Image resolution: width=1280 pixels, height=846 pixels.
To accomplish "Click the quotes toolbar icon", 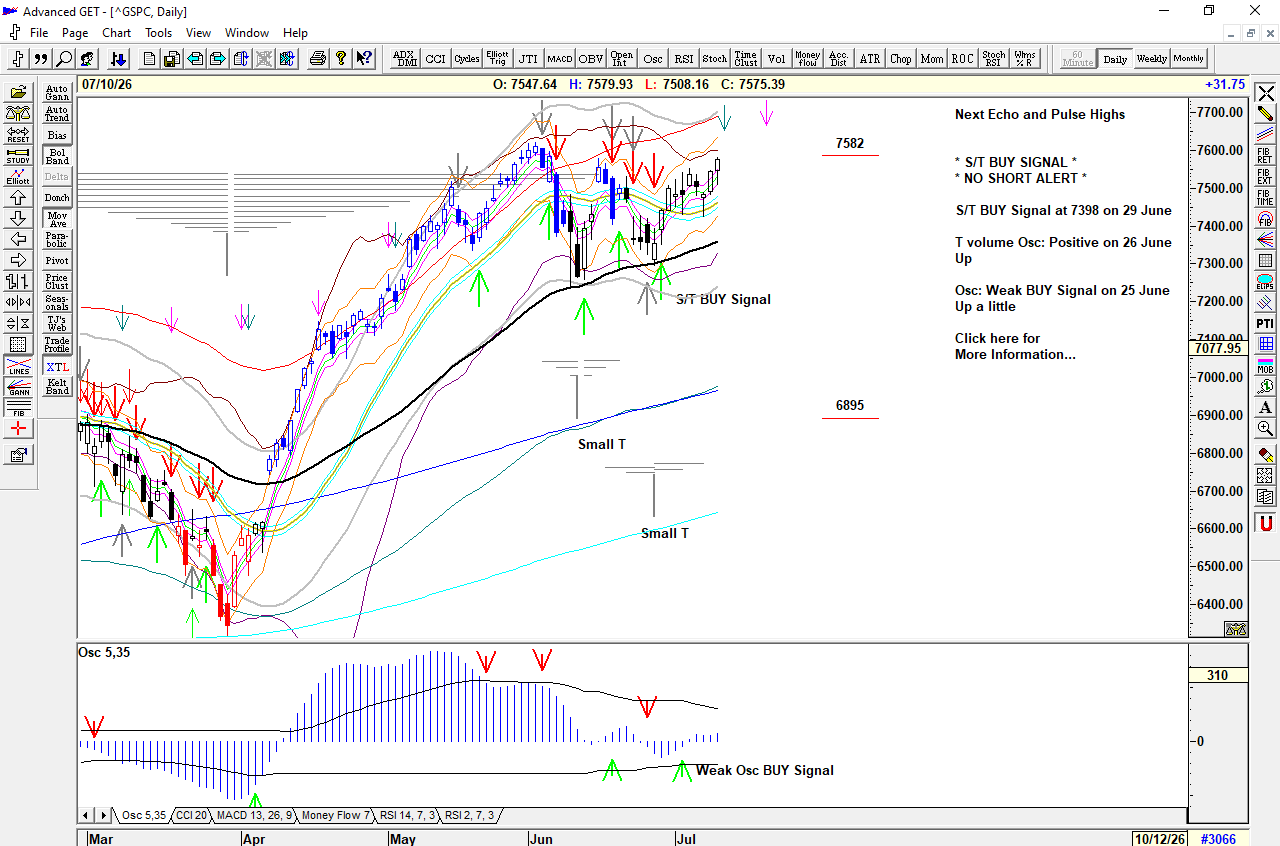I will 42,59.
